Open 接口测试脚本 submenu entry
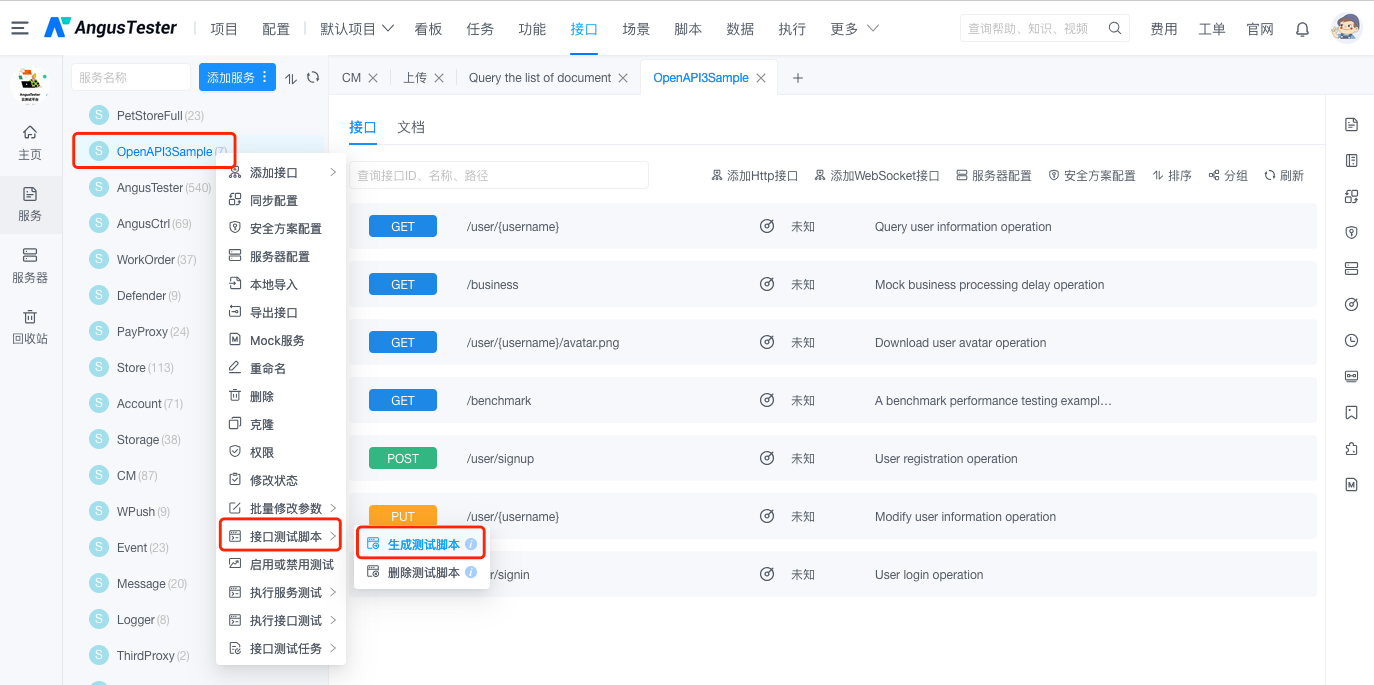Screen dimensions: 1374x685 click(x=281, y=537)
